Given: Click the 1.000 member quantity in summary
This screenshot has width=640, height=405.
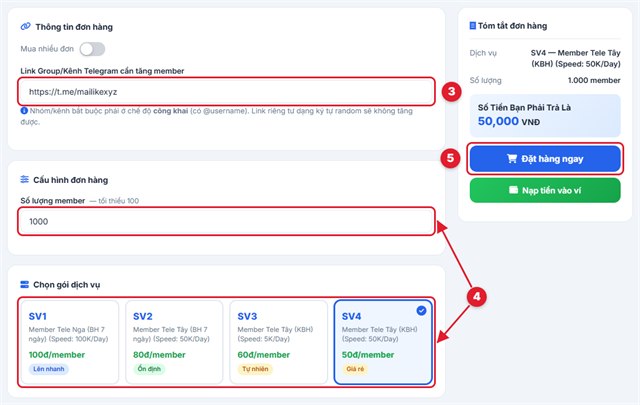Looking at the screenshot, I should [594, 80].
